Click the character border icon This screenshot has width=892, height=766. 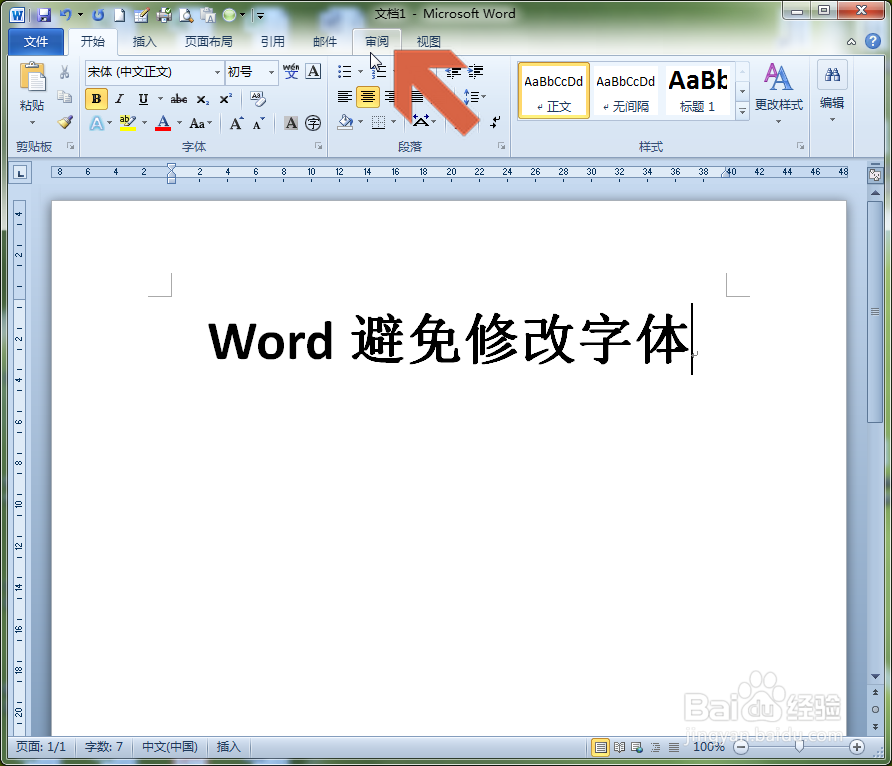(x=313, y=72)
